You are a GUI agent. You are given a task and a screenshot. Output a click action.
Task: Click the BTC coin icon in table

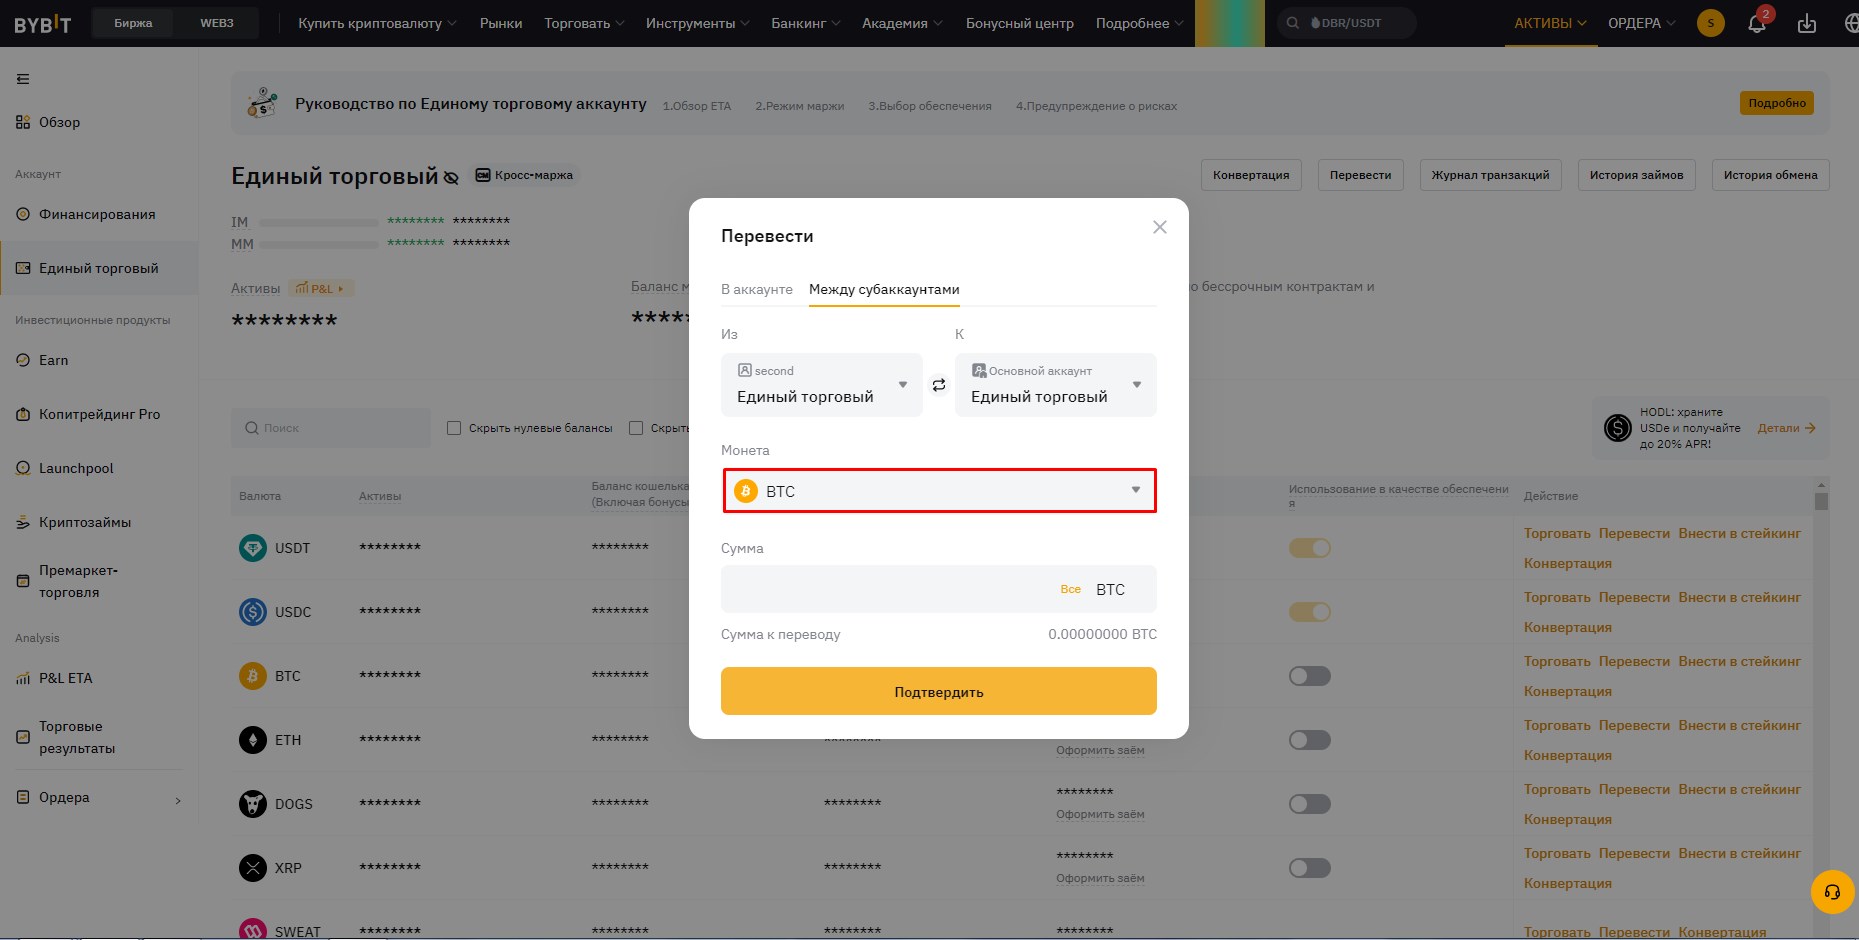(253, 676)
